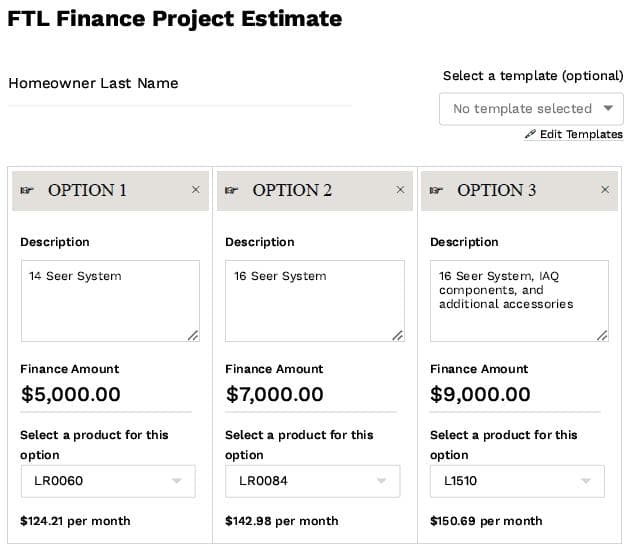Screen dimensions: 631x552
Task: Expand the L1510 product dropdown
Action: point(517,481)
